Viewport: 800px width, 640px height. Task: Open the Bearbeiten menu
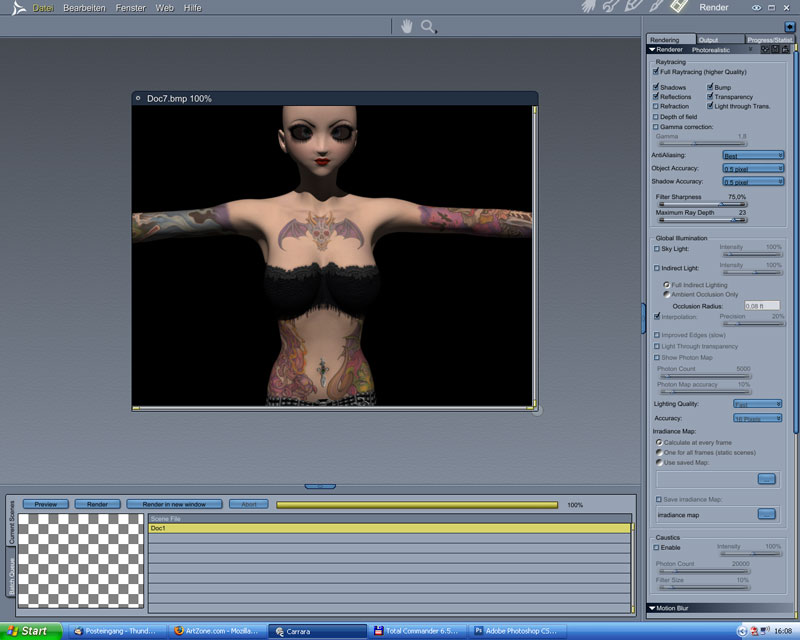click(84, 8)
